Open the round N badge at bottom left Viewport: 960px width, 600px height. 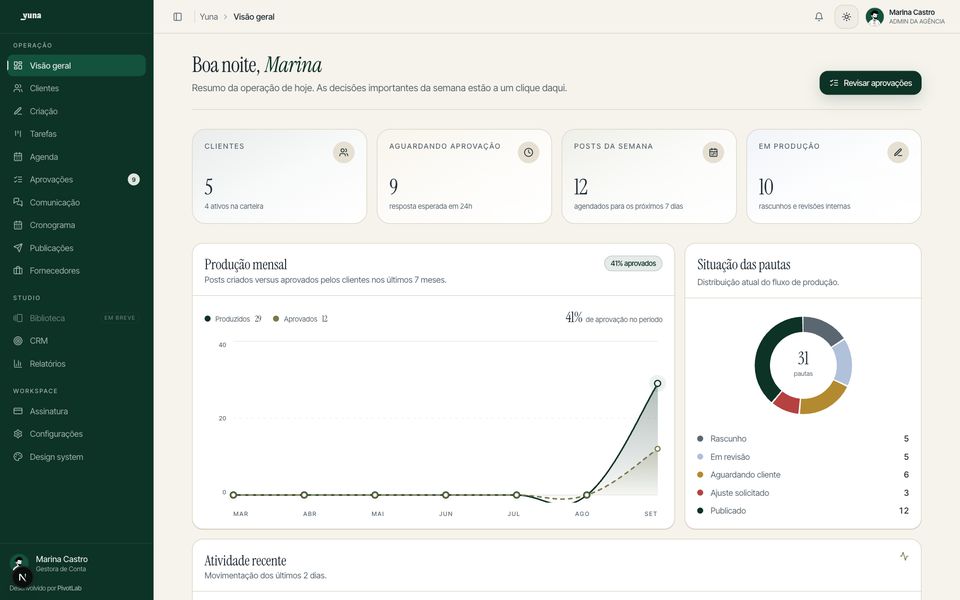22,577
